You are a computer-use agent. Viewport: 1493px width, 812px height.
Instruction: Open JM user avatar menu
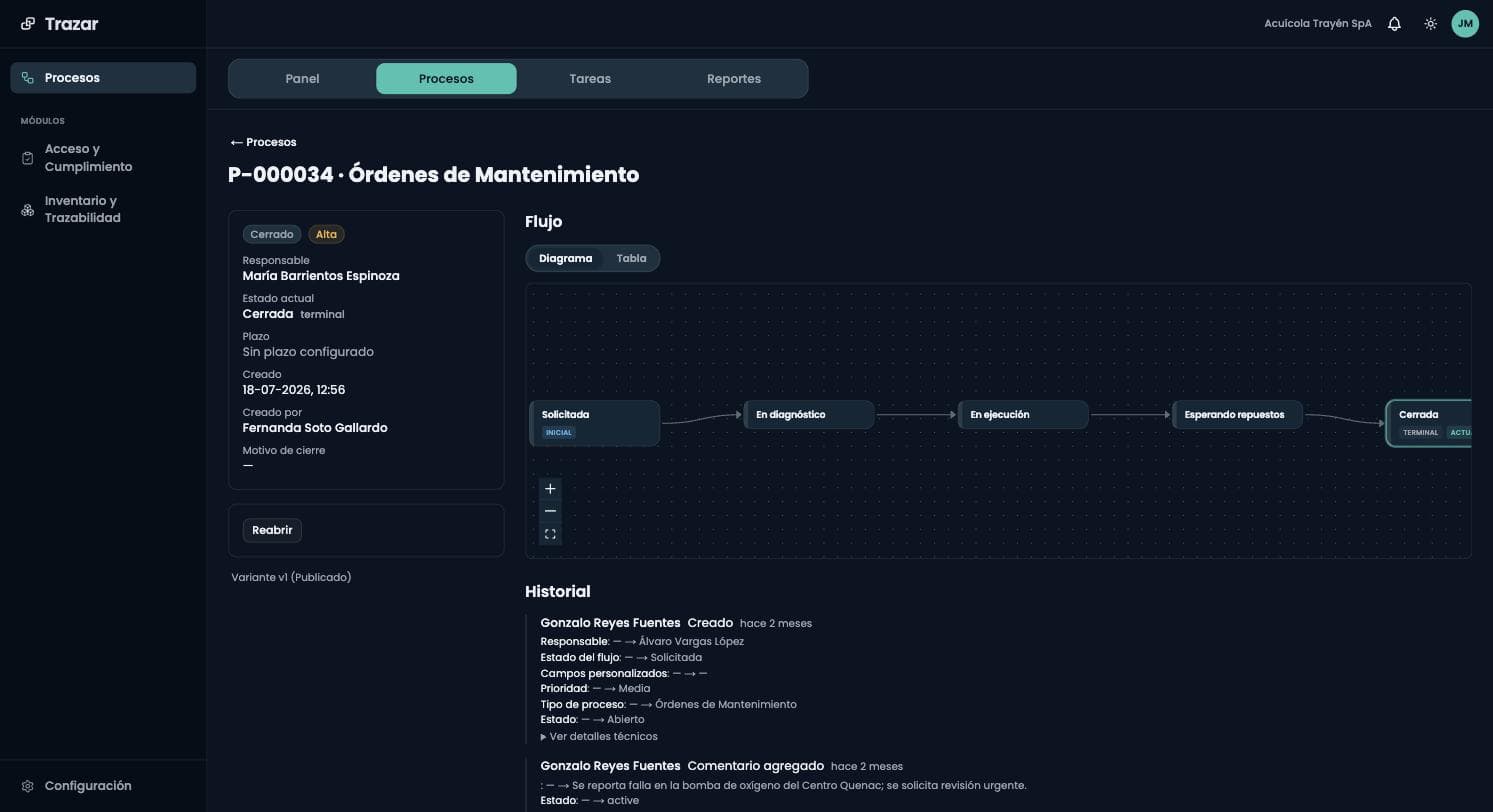1465,24
